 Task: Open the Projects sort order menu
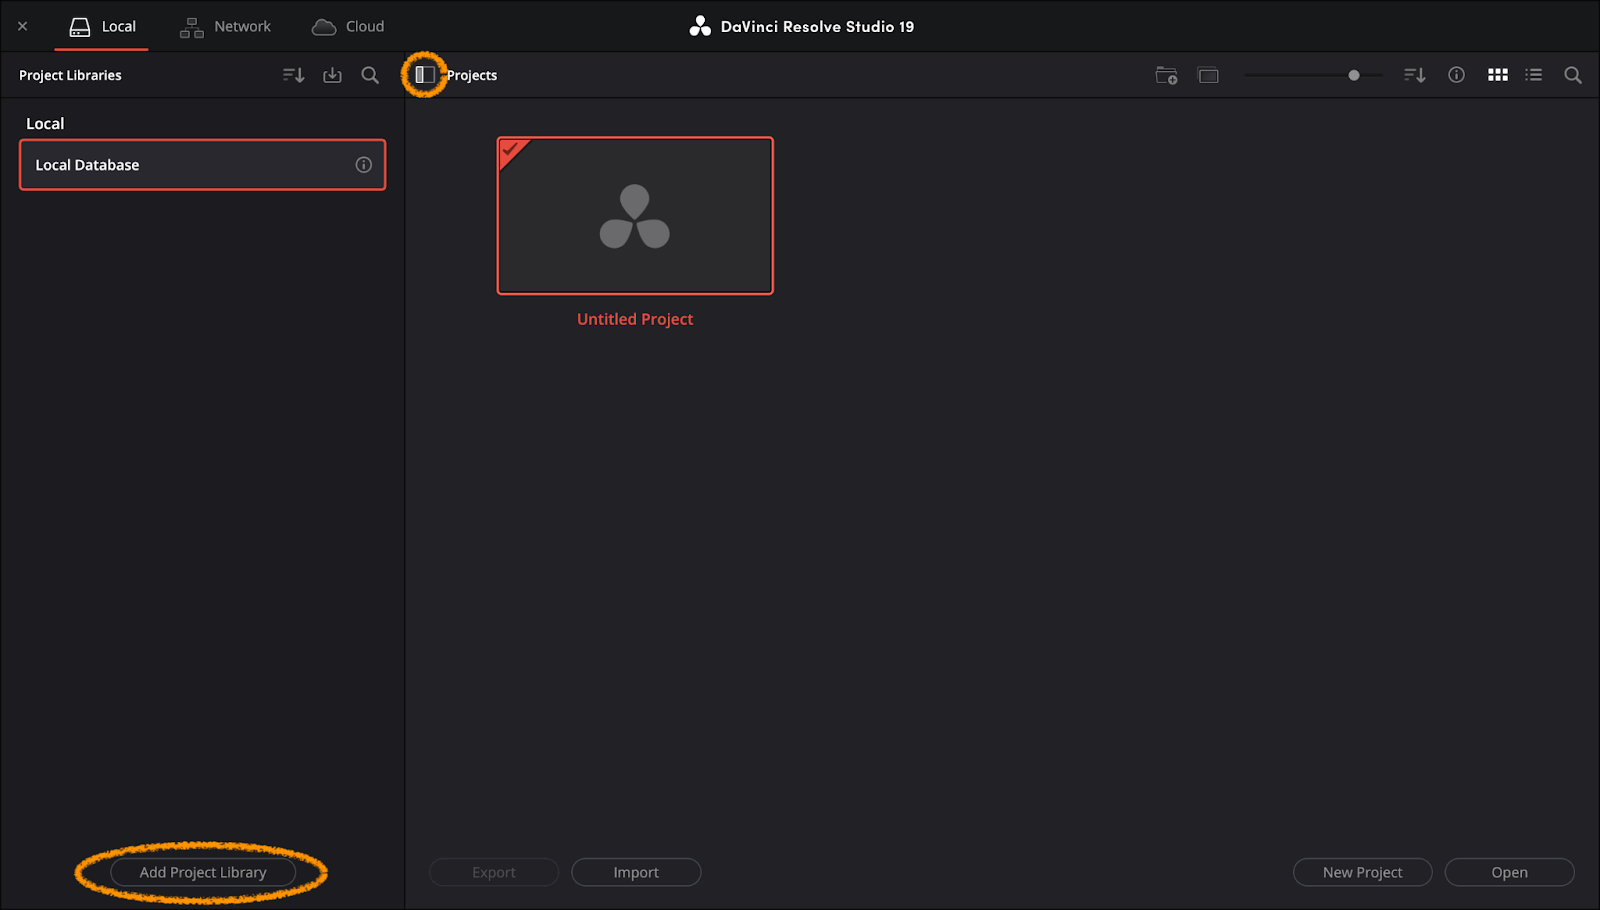(1414, 75)
